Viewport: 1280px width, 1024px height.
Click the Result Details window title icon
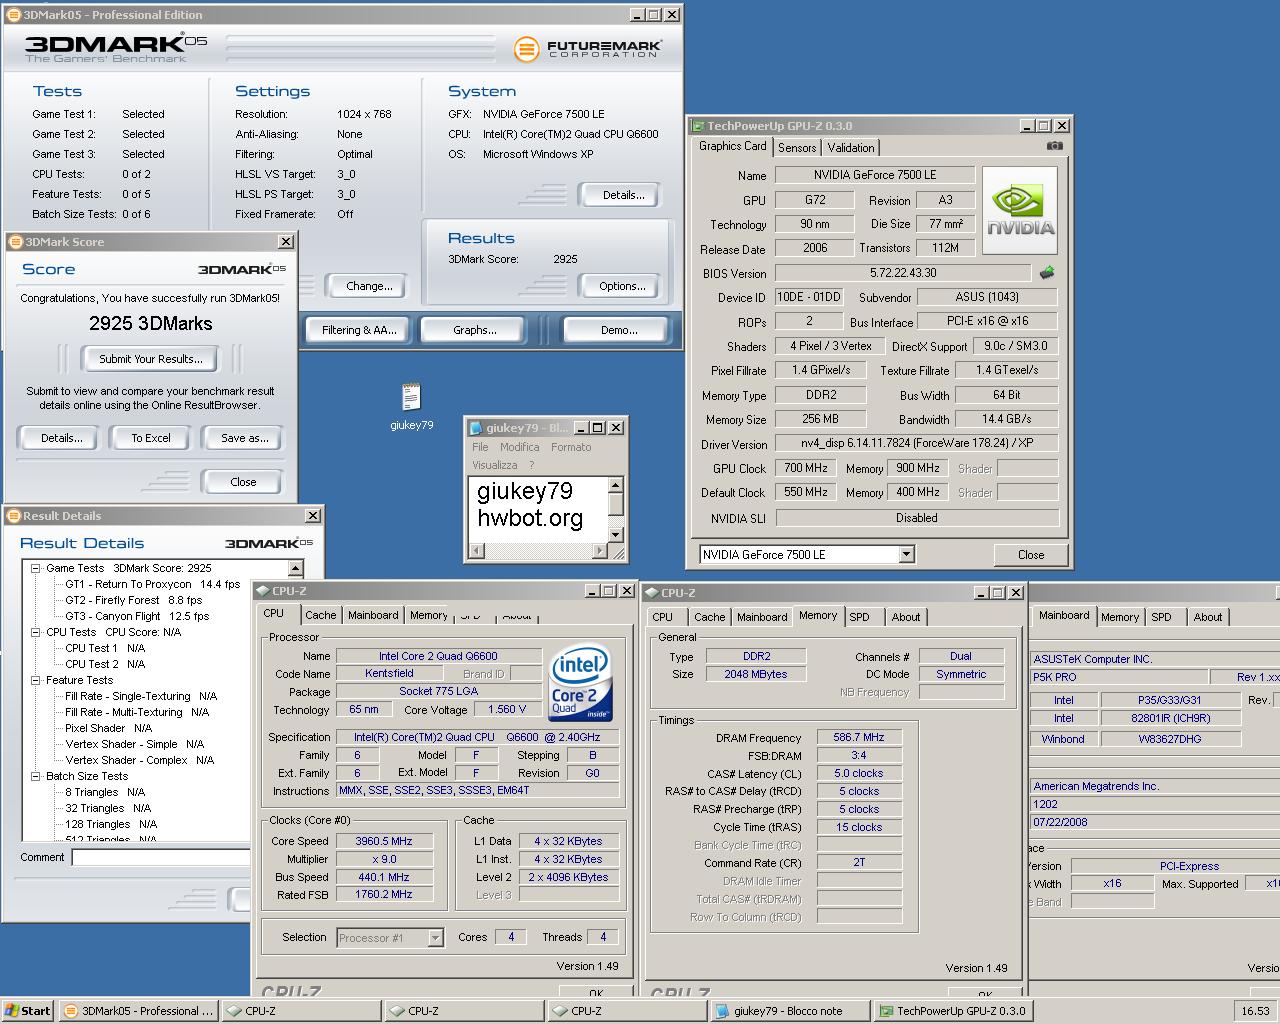pos(14,516)
